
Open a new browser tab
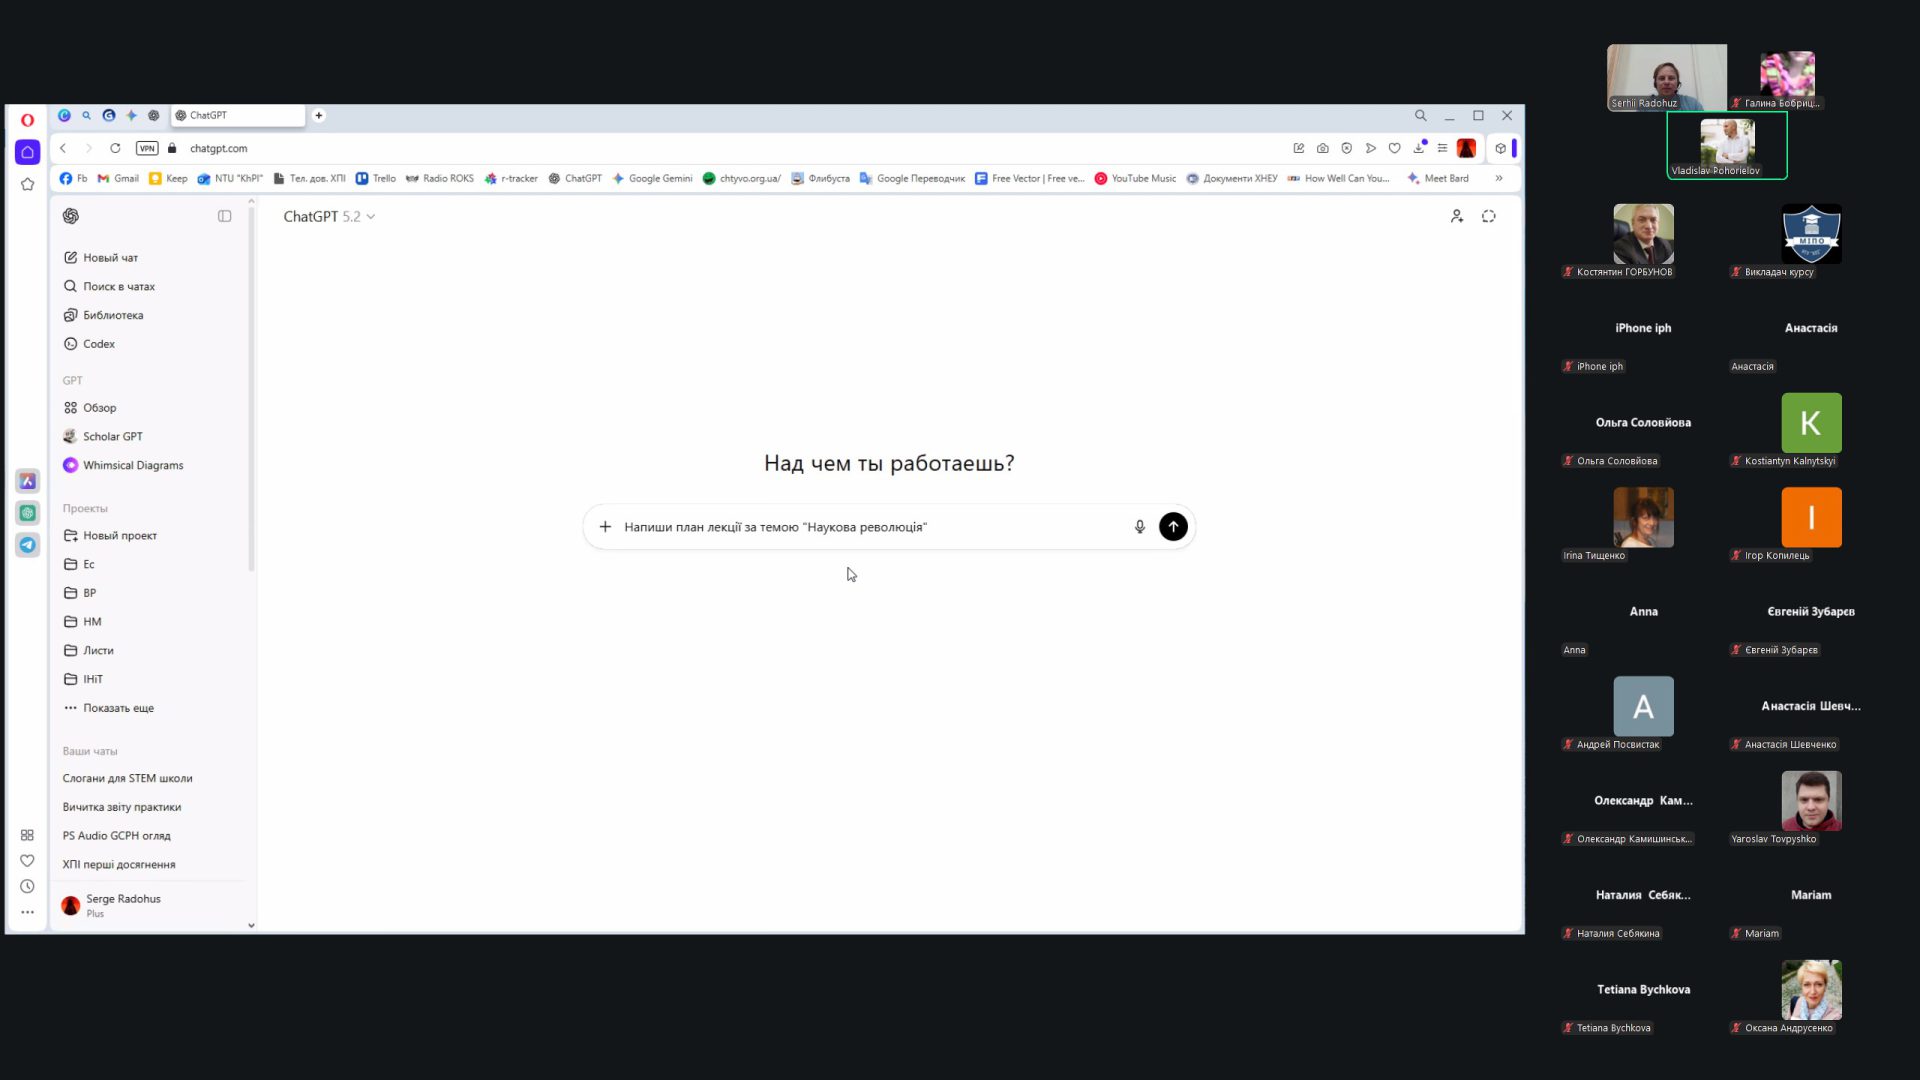pos(319,115)
